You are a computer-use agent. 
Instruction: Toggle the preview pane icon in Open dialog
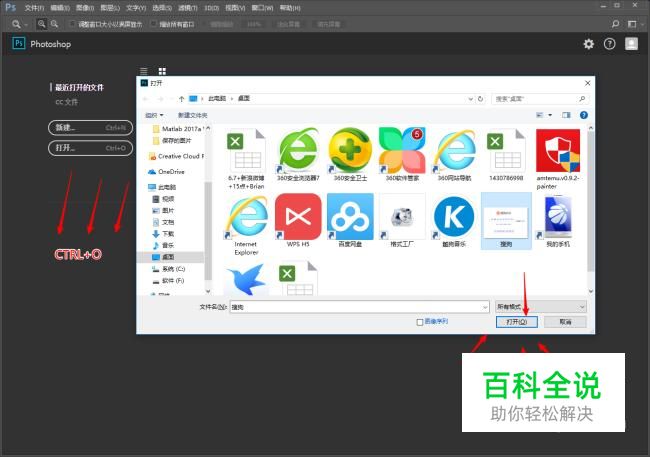566,115
